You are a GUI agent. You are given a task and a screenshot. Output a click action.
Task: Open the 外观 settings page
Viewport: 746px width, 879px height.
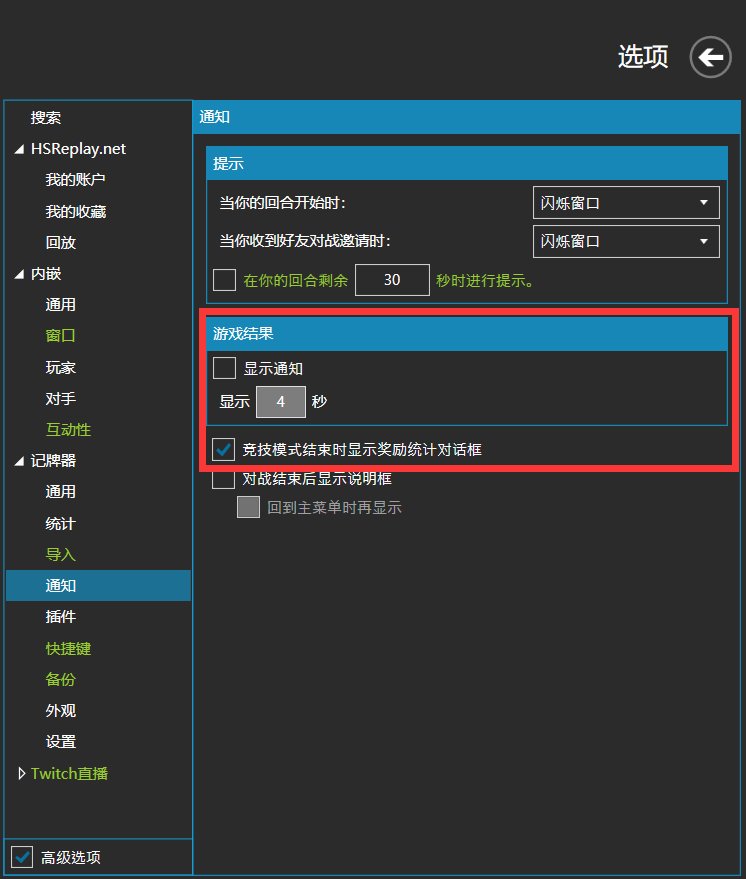point(60,711)
